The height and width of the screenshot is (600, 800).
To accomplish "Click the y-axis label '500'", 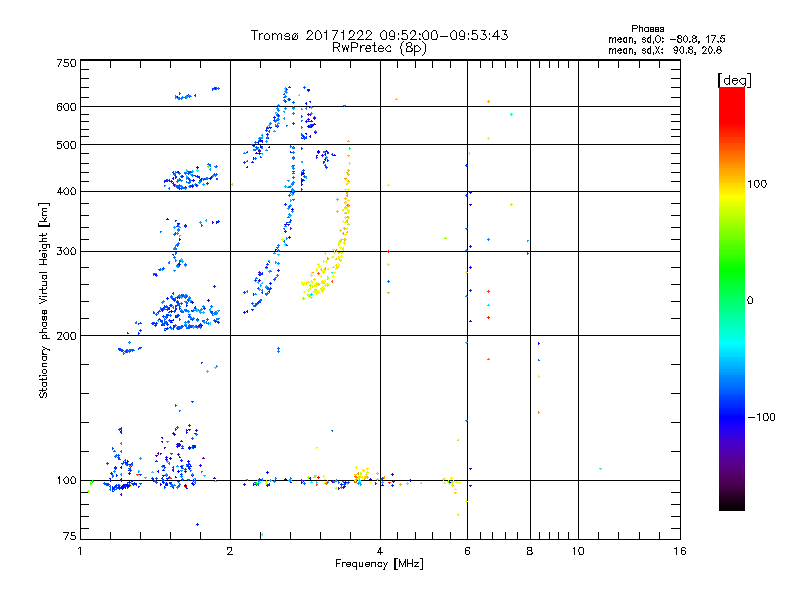I will tap(66, 145).
